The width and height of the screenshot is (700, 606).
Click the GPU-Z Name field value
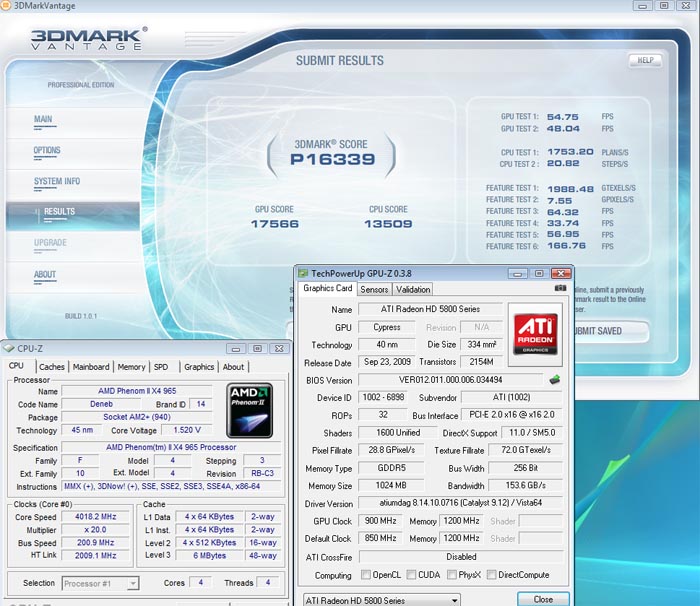click(x=430, y=309)
